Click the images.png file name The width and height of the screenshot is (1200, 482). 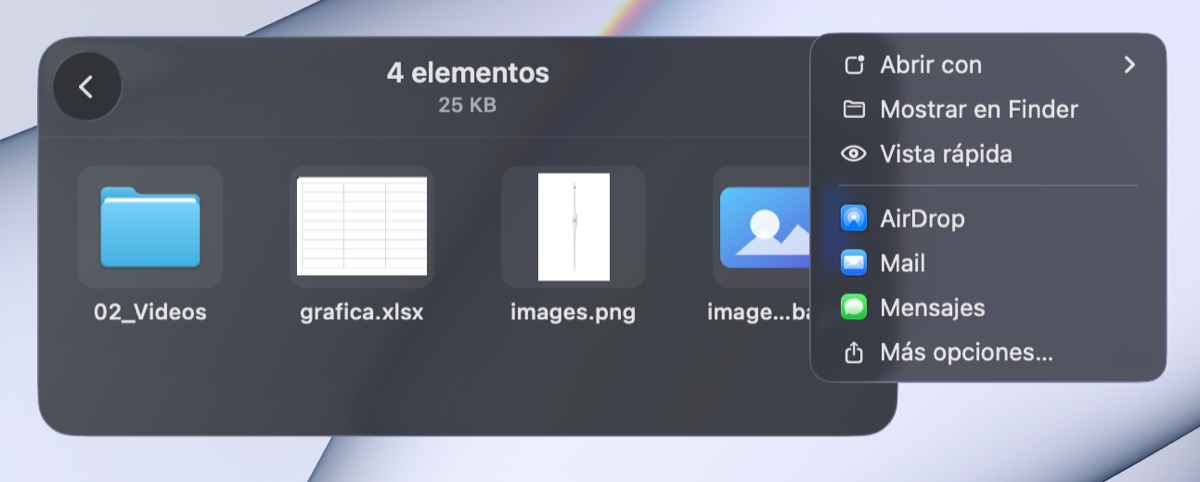pos(573,312)
